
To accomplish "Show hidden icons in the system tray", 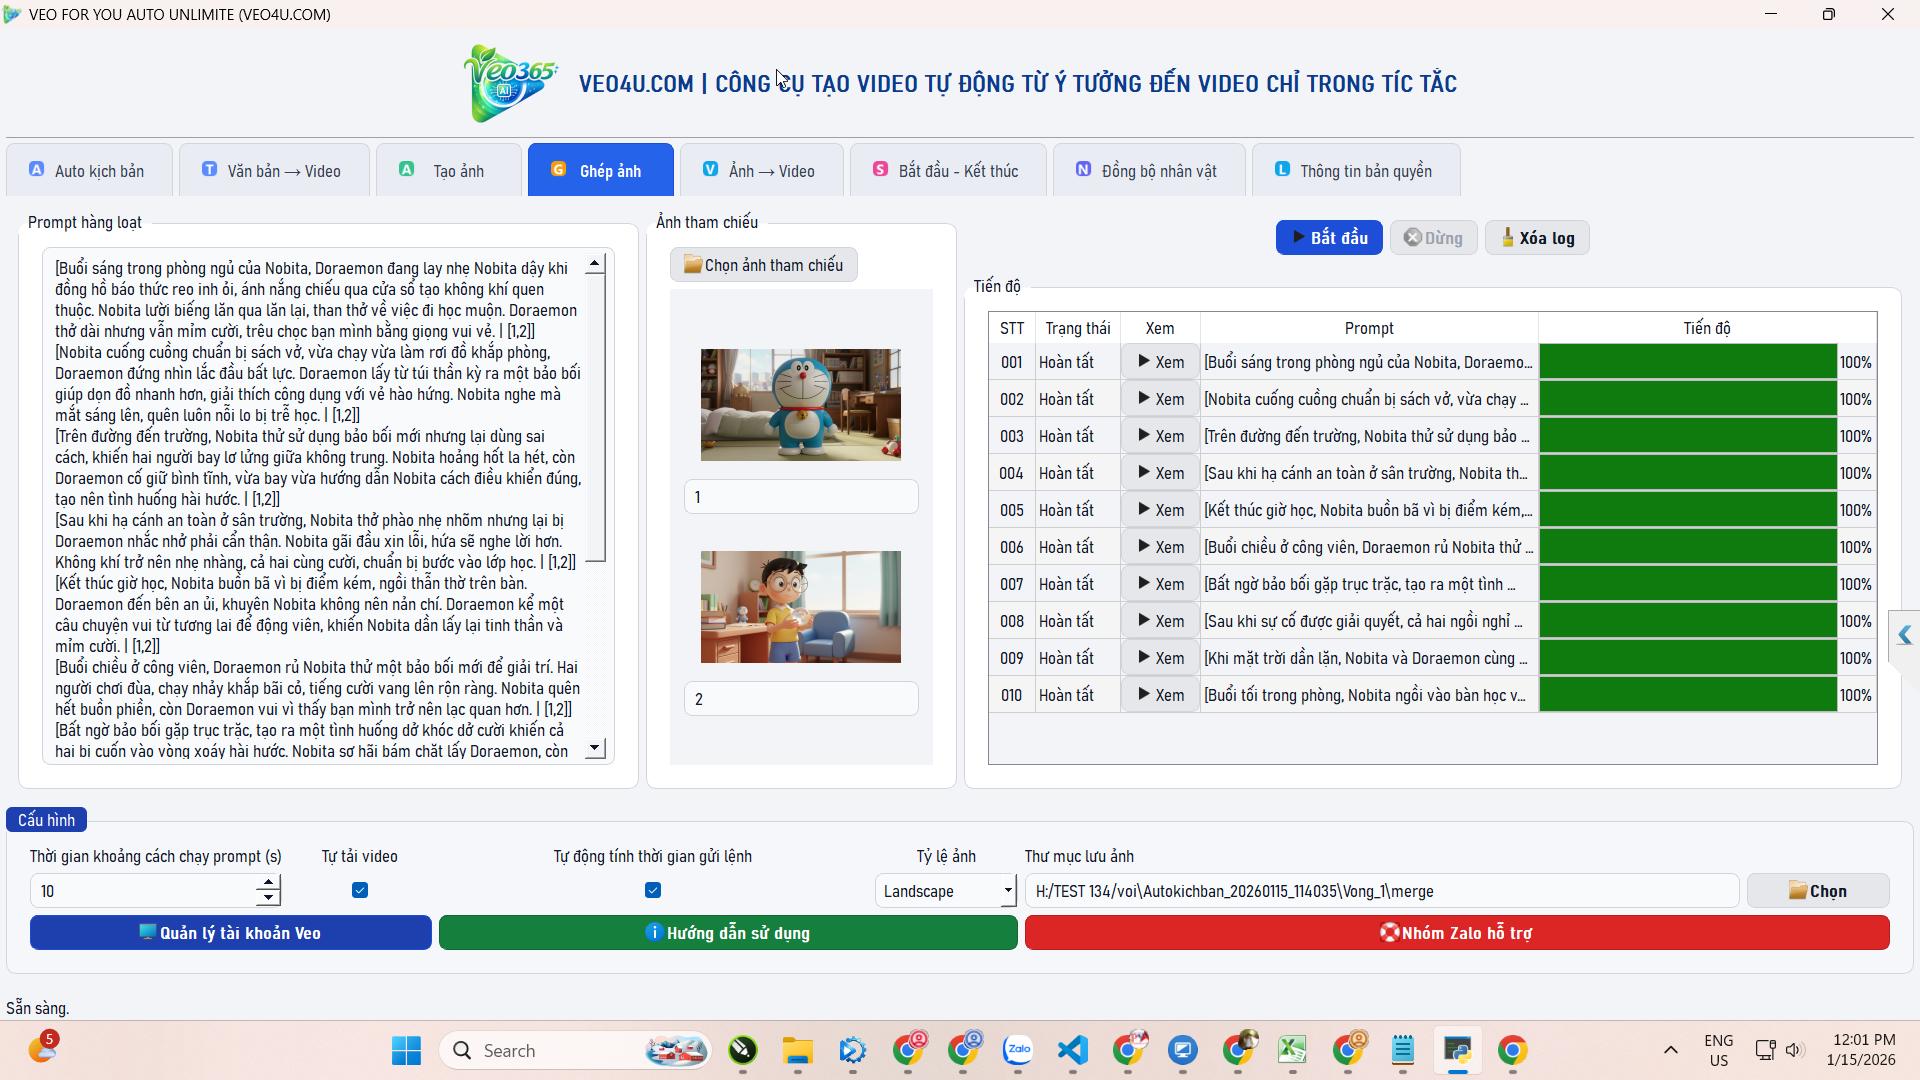I will coord(1670,1050).
